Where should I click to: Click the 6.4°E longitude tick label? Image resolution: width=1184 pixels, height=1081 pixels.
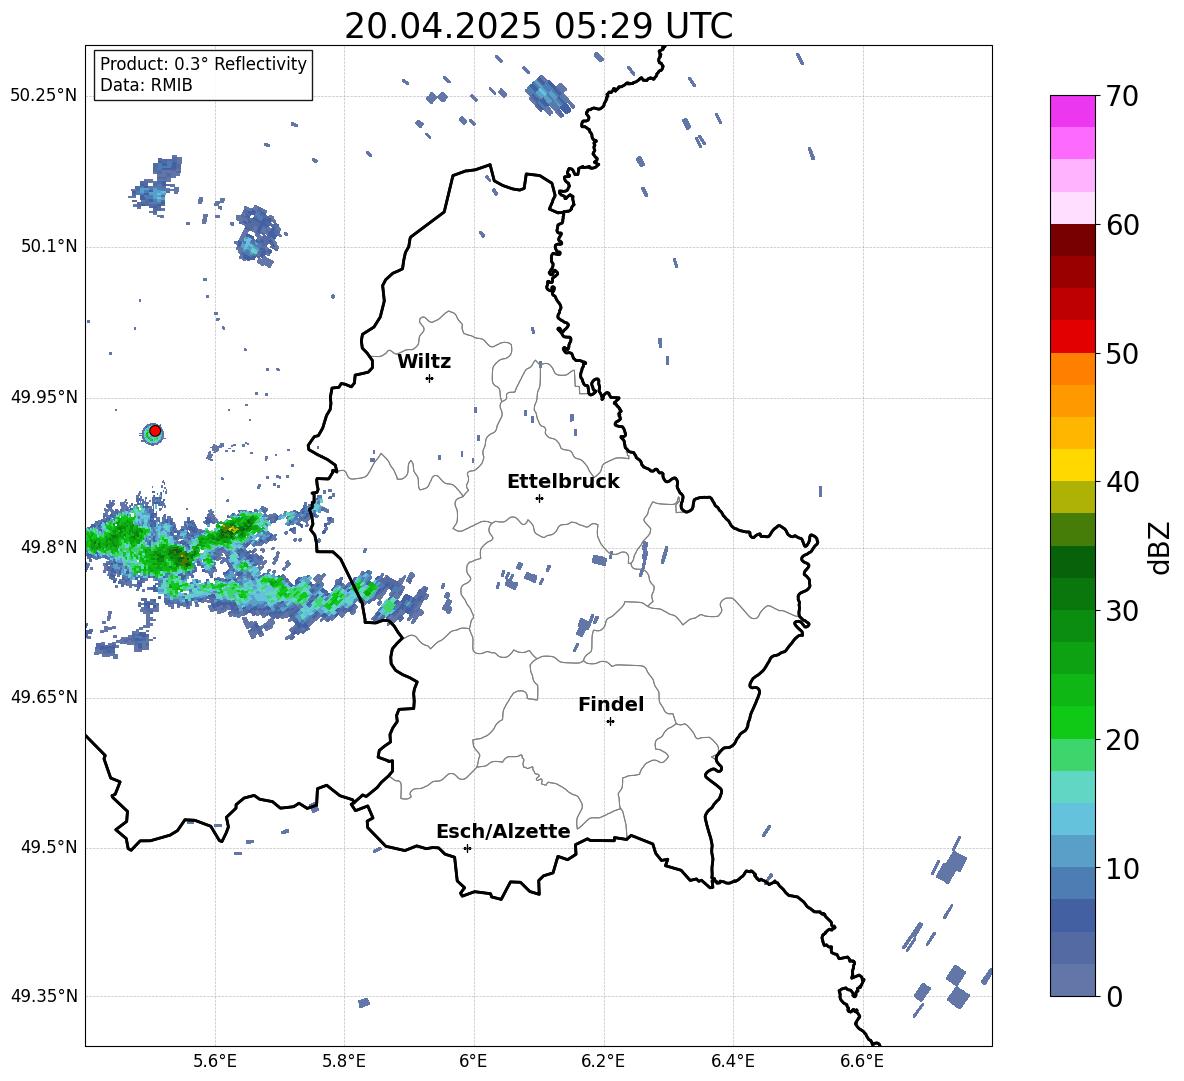coord(732,1061)
